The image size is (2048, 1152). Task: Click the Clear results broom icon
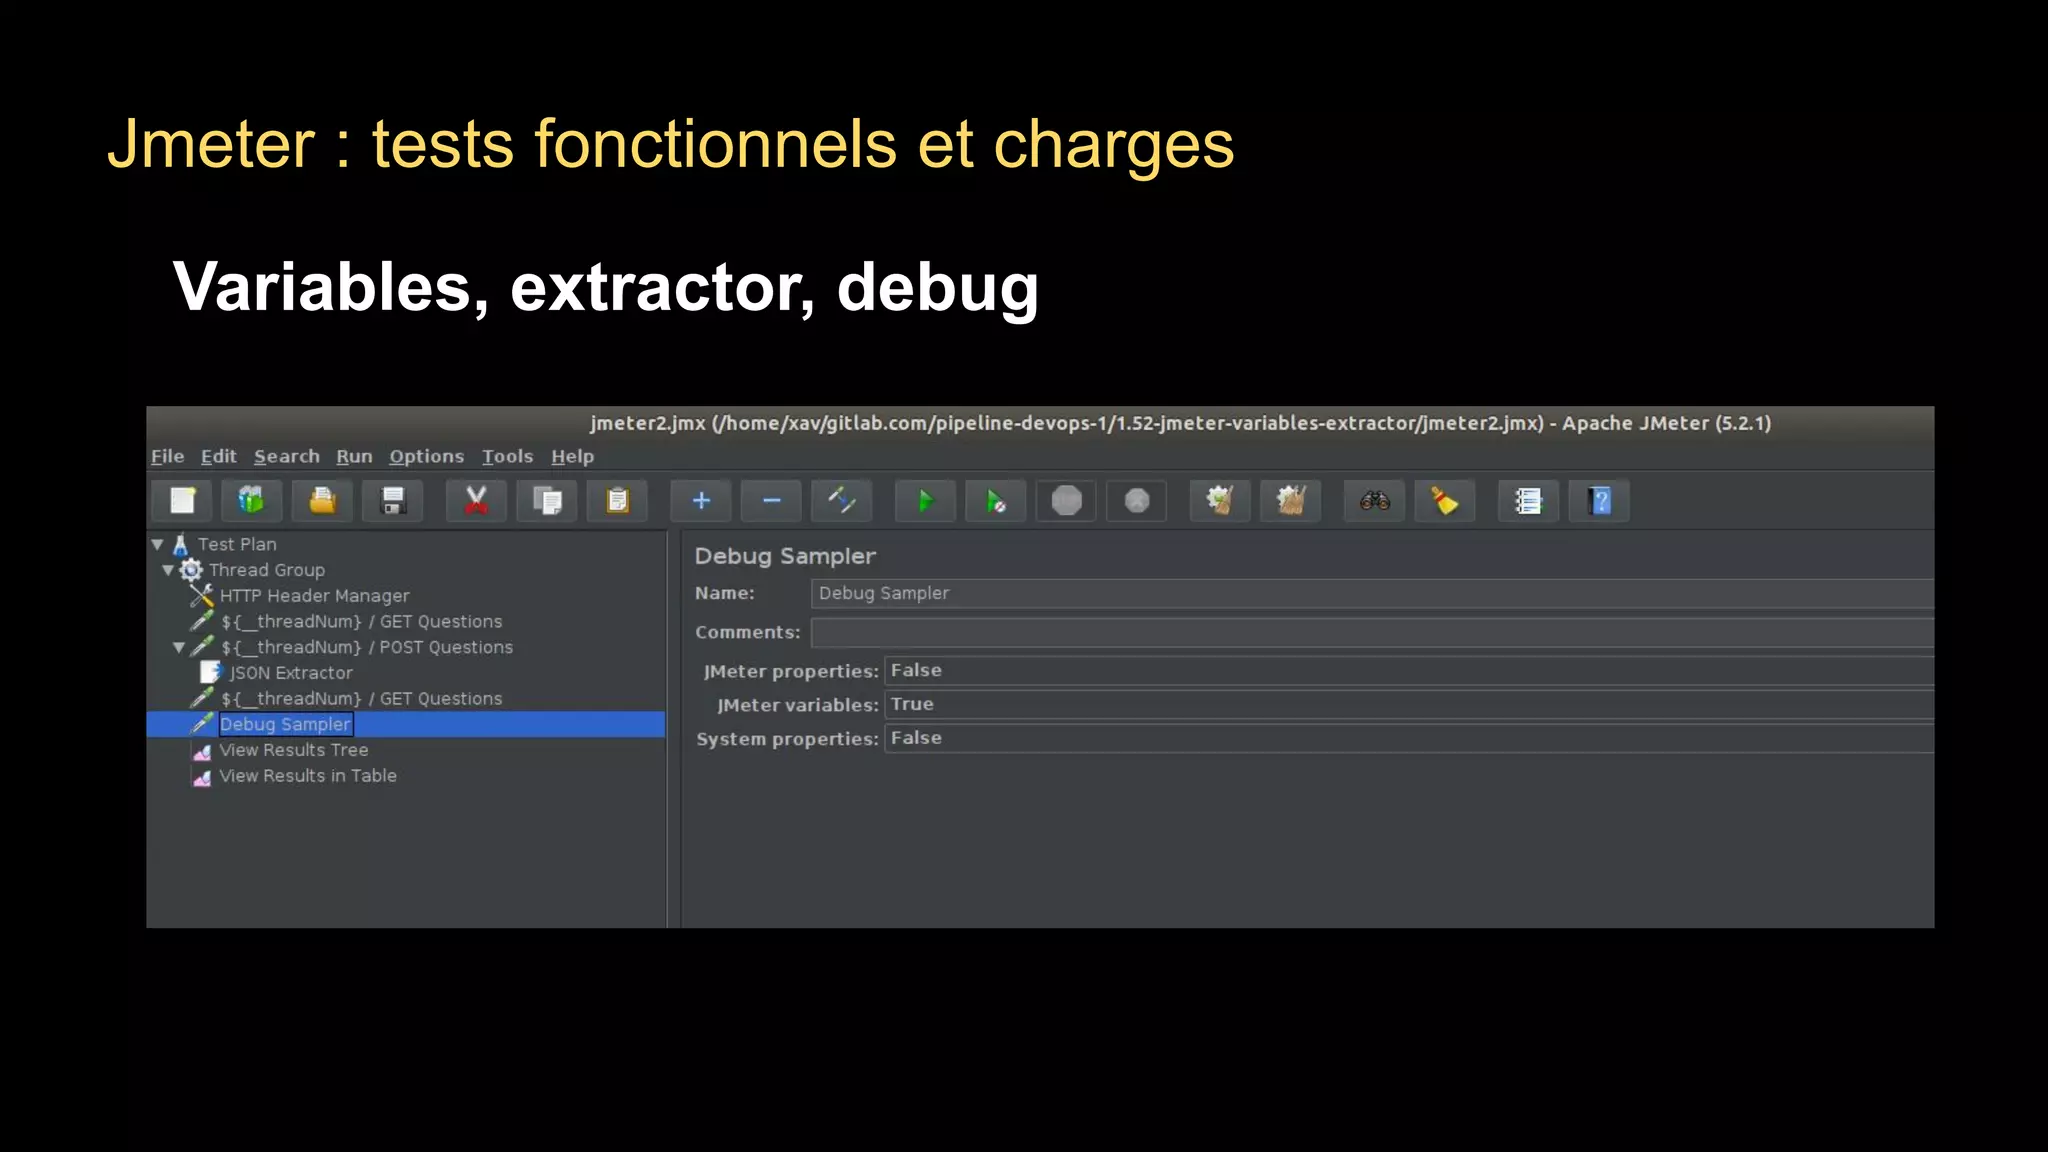tap(1220, 501)
